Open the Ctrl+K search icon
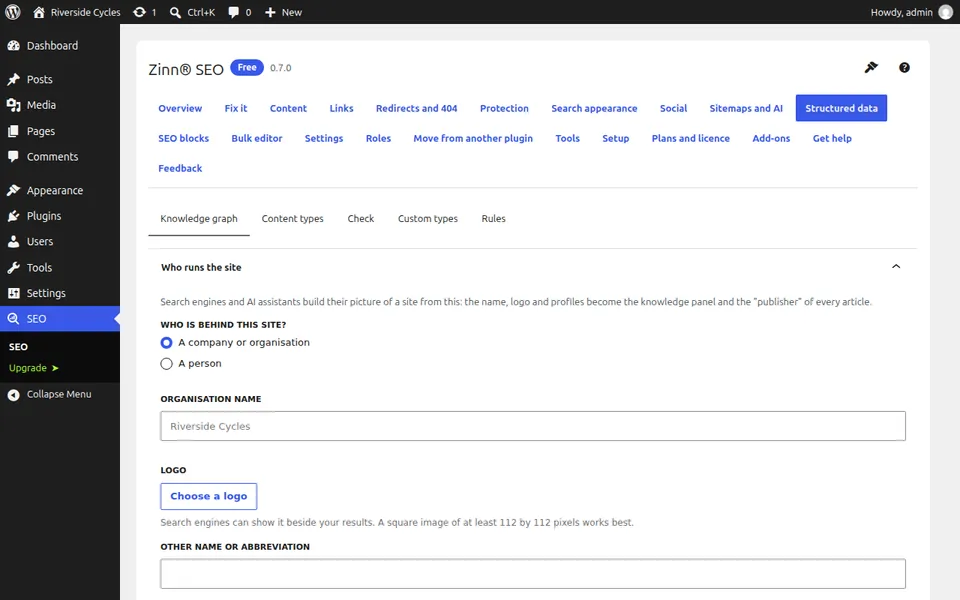 (x=175, y=12)
